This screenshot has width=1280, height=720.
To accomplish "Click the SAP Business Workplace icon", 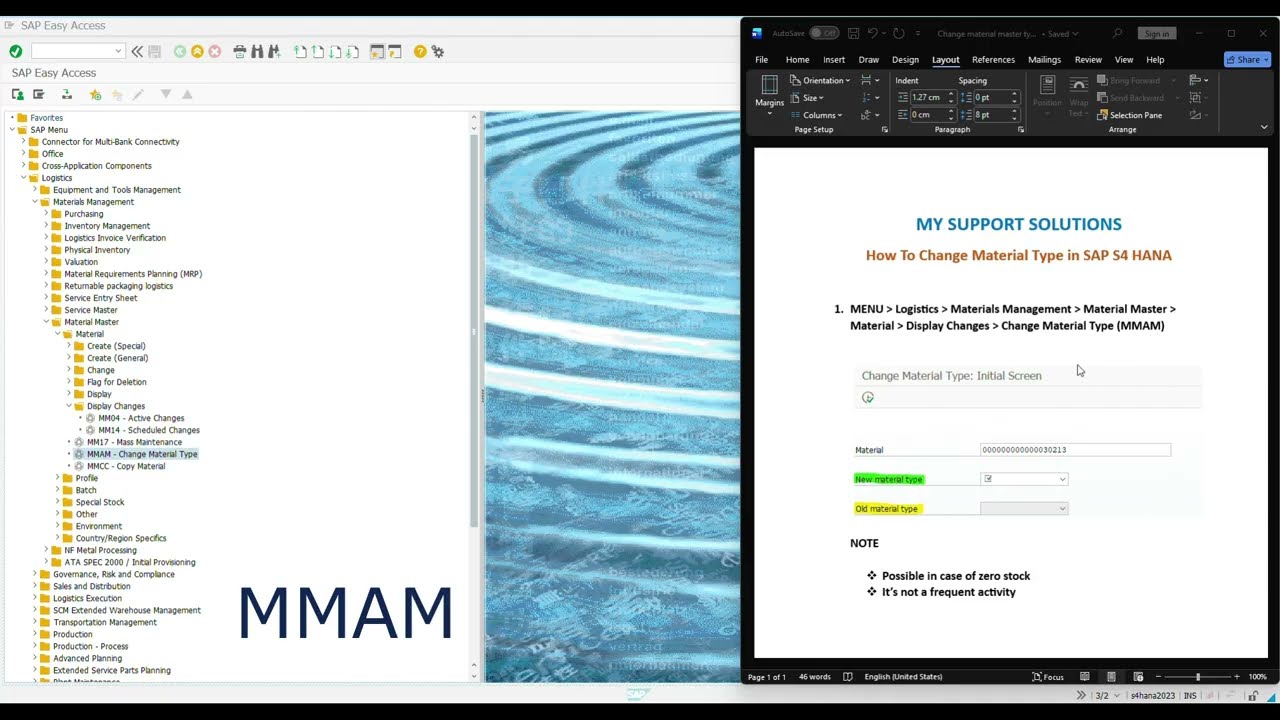I will [x=67, y=95].
